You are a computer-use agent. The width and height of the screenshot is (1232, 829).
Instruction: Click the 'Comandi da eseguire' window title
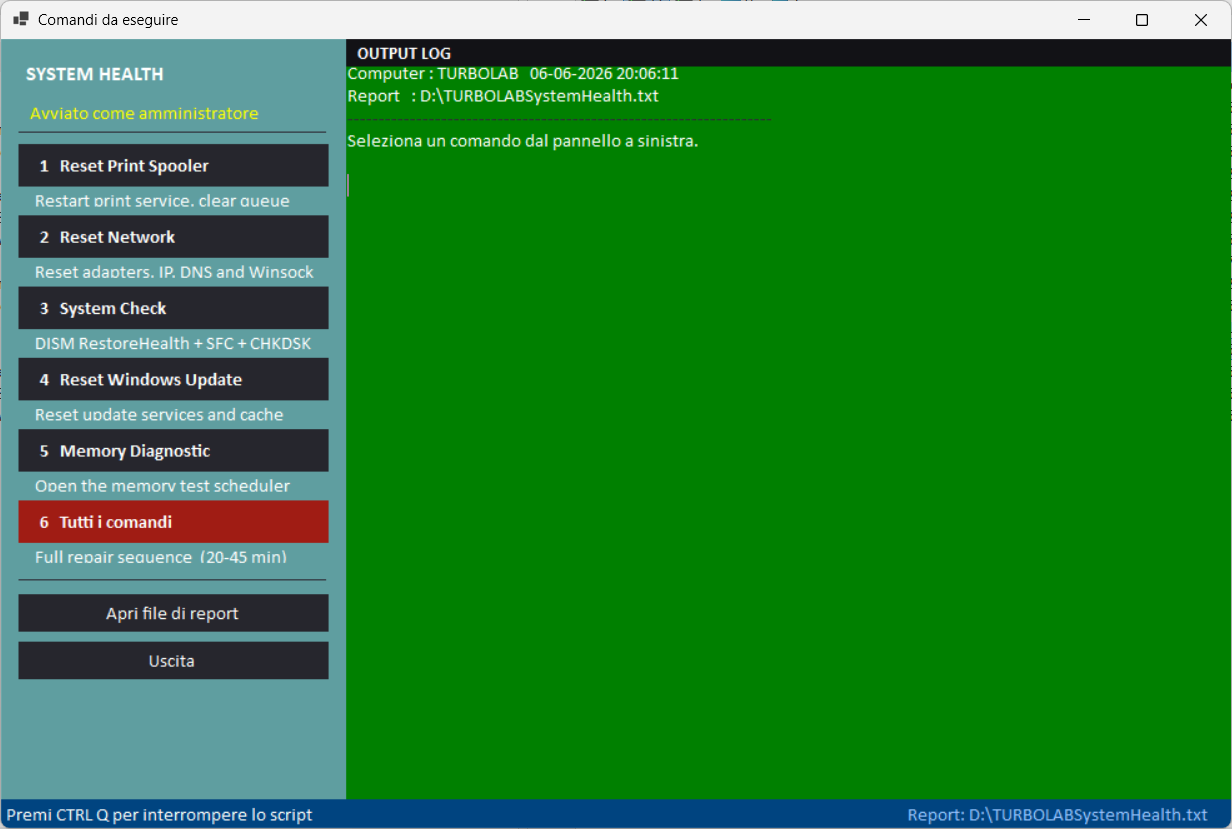(108, 19)
